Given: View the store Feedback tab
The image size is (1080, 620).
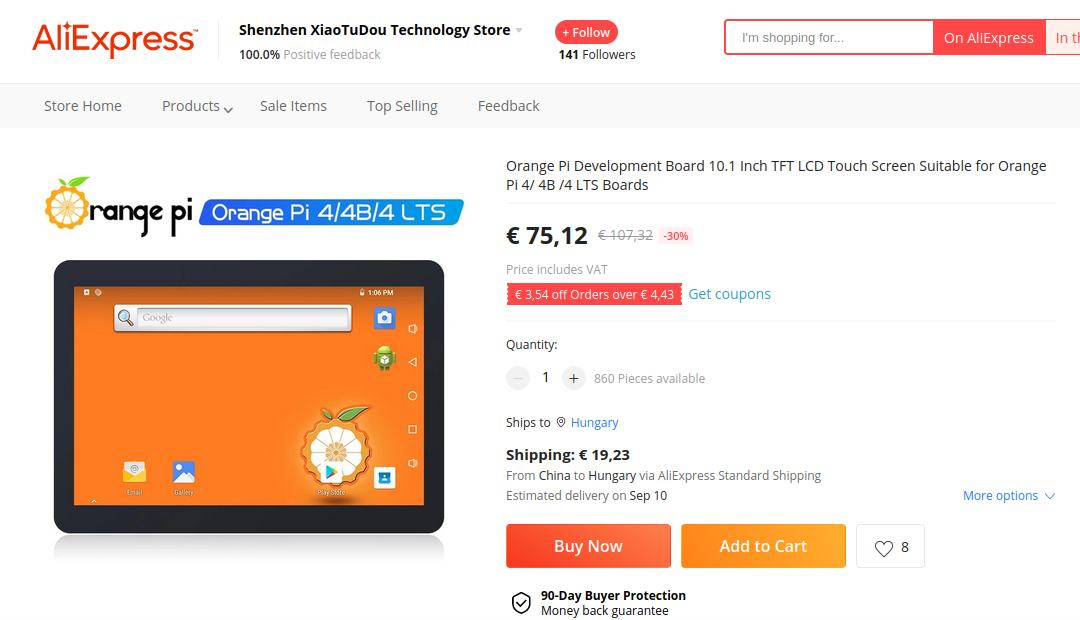Looking at the screenshot, I should point(508,106).
